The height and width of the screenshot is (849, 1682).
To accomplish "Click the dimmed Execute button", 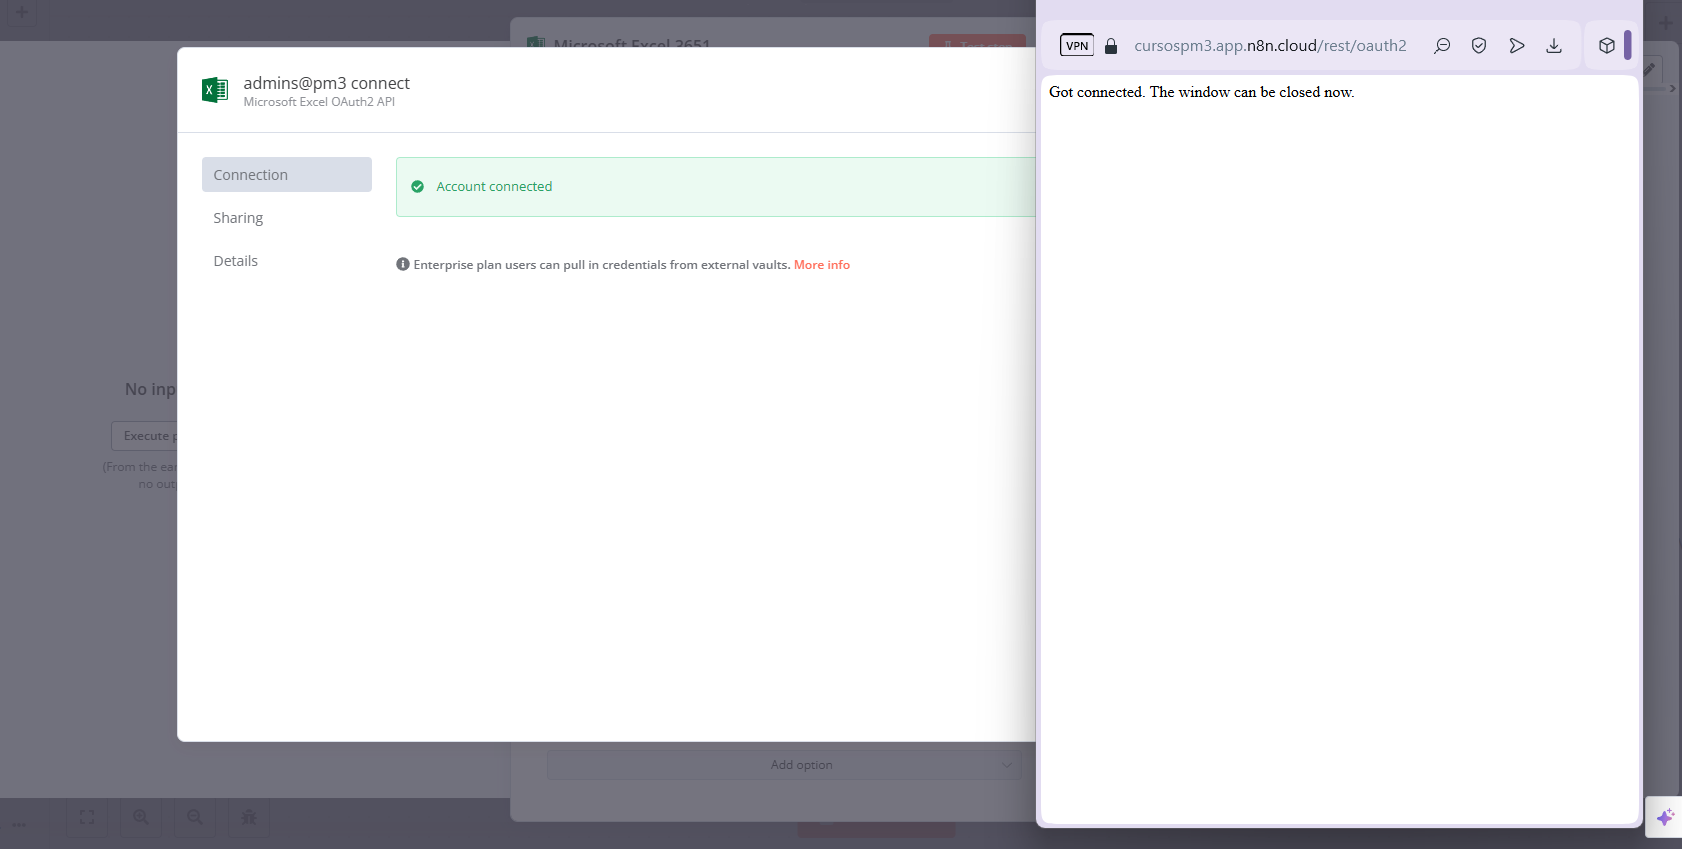I will click(x=145, y=436).
